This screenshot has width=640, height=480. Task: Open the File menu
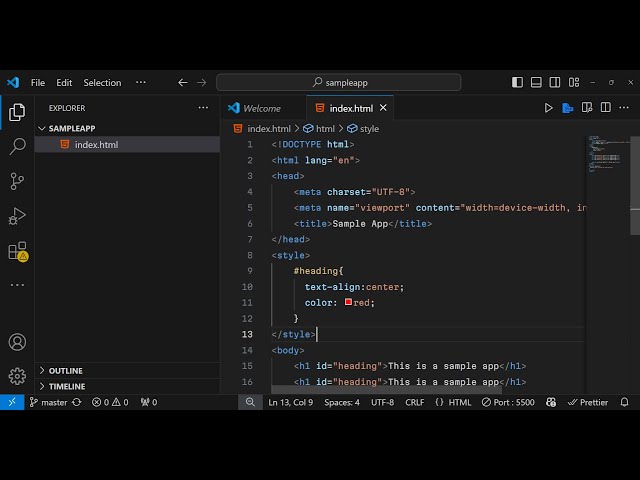click(x=38, y=83)
